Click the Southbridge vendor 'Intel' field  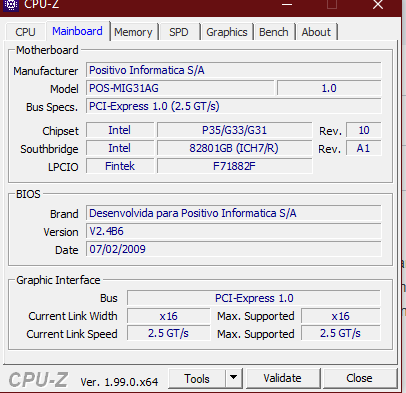point(120,148)
